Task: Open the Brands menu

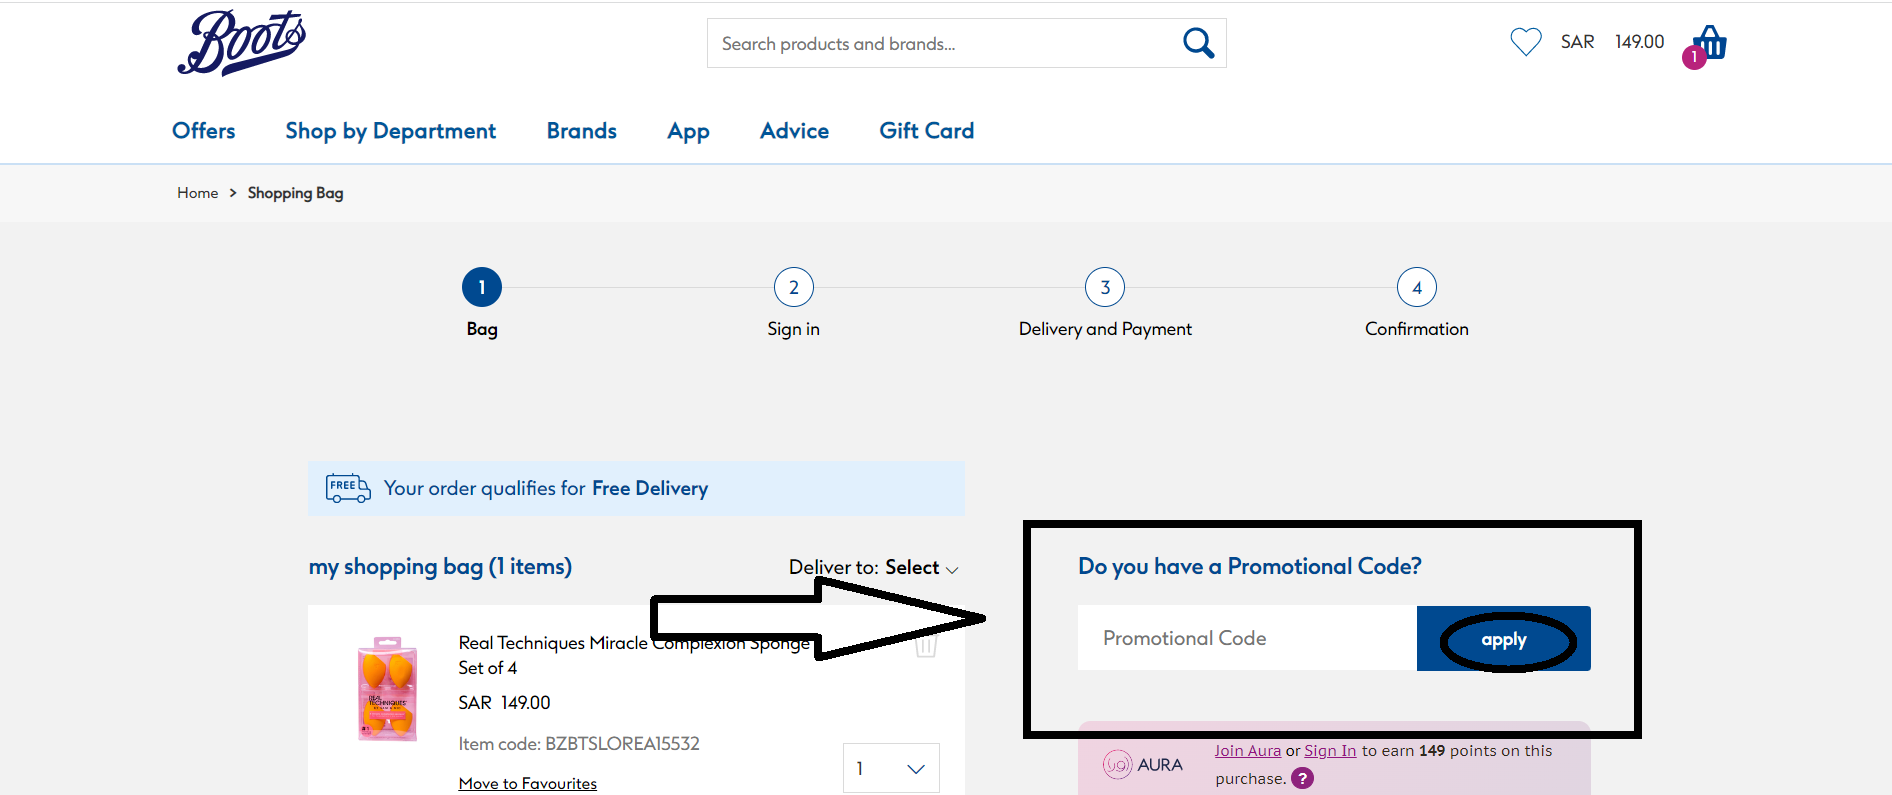Action: pos(582,131)
